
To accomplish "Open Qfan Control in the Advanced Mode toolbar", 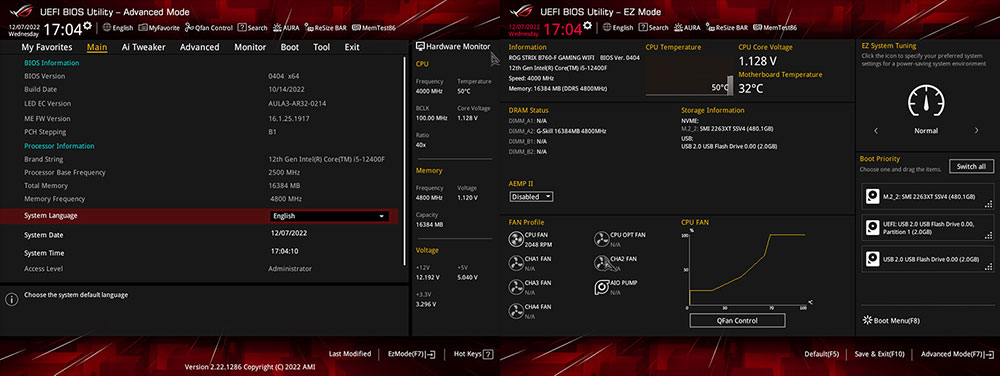I will tap(209, 27).
